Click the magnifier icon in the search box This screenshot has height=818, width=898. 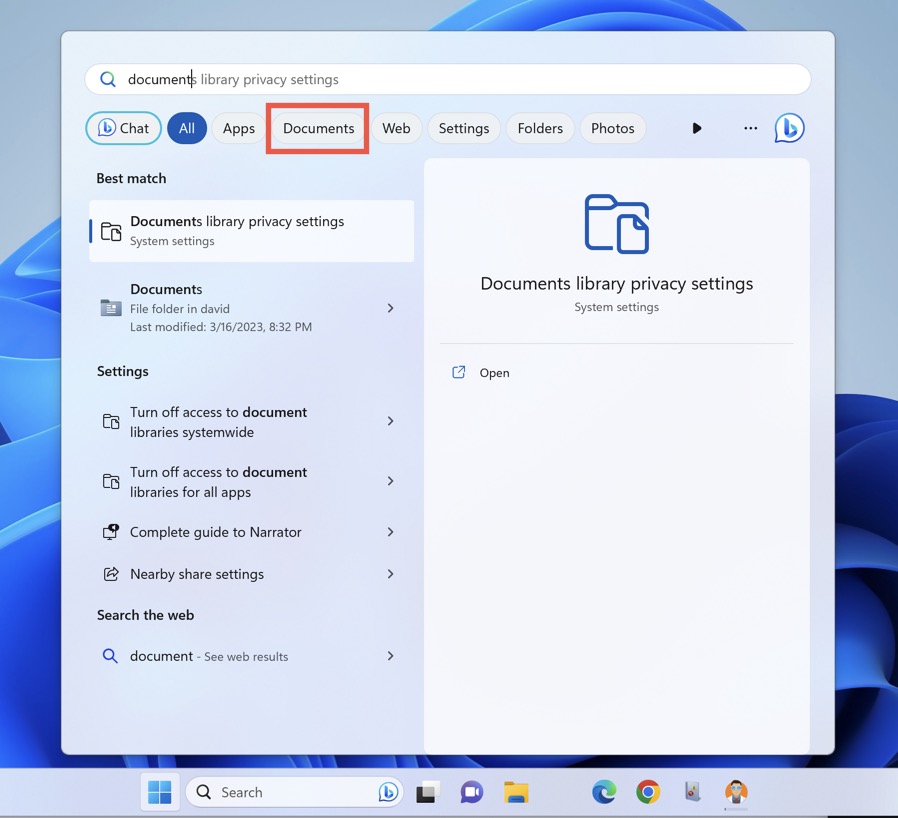click(107, 78)
